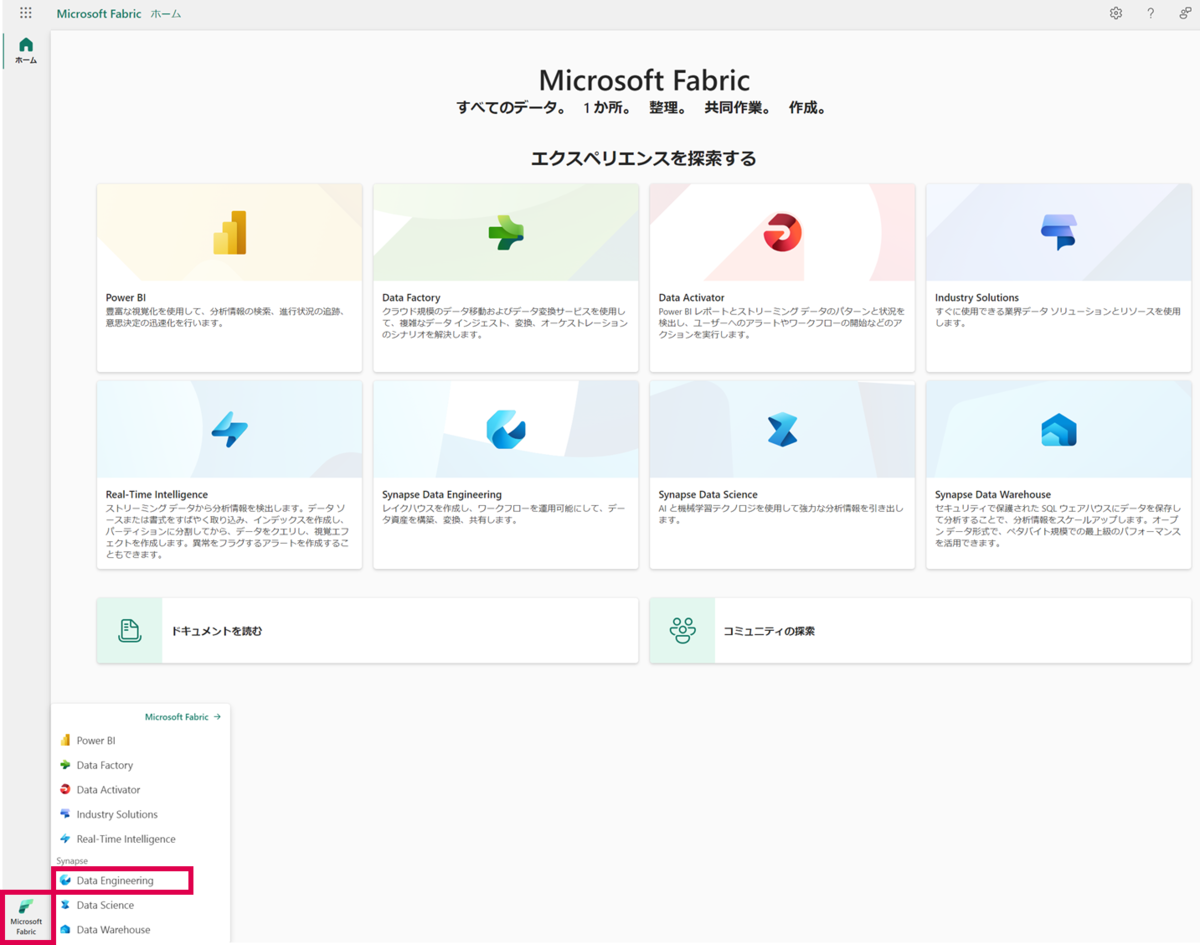Click the Data Engineering icon in switcher menu
Image resolution: width=1200 pixels, height=945 pixels.
click(x=65, y=881)
